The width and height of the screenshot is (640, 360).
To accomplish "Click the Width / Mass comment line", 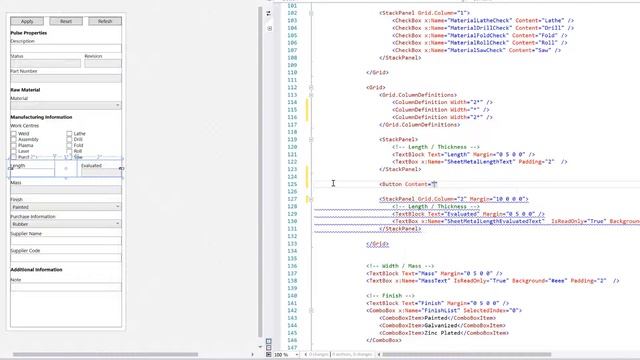I will (x=400, y=266).
